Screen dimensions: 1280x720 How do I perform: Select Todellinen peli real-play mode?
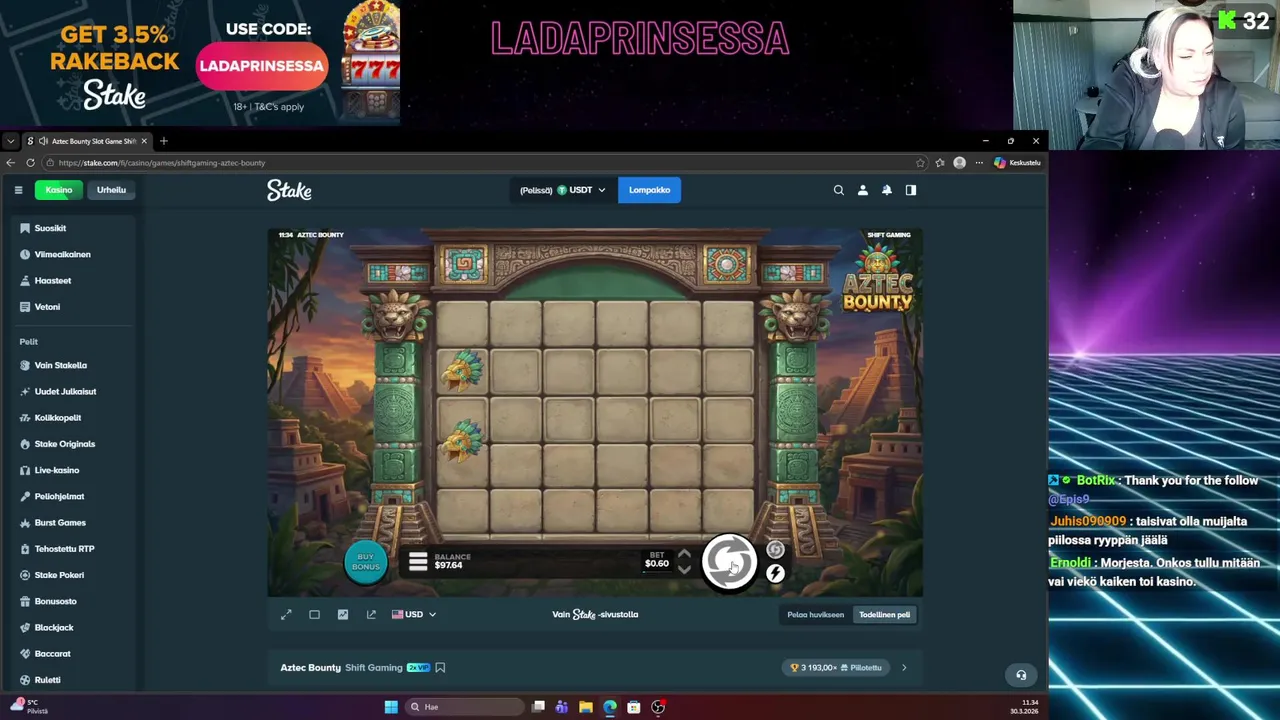(x=884, y=614)
